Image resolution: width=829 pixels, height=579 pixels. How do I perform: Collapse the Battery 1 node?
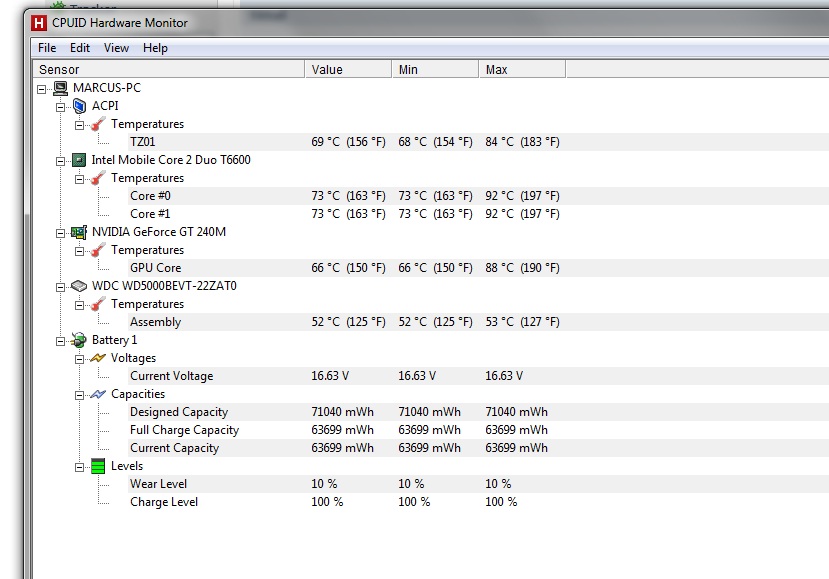[60, 341]
